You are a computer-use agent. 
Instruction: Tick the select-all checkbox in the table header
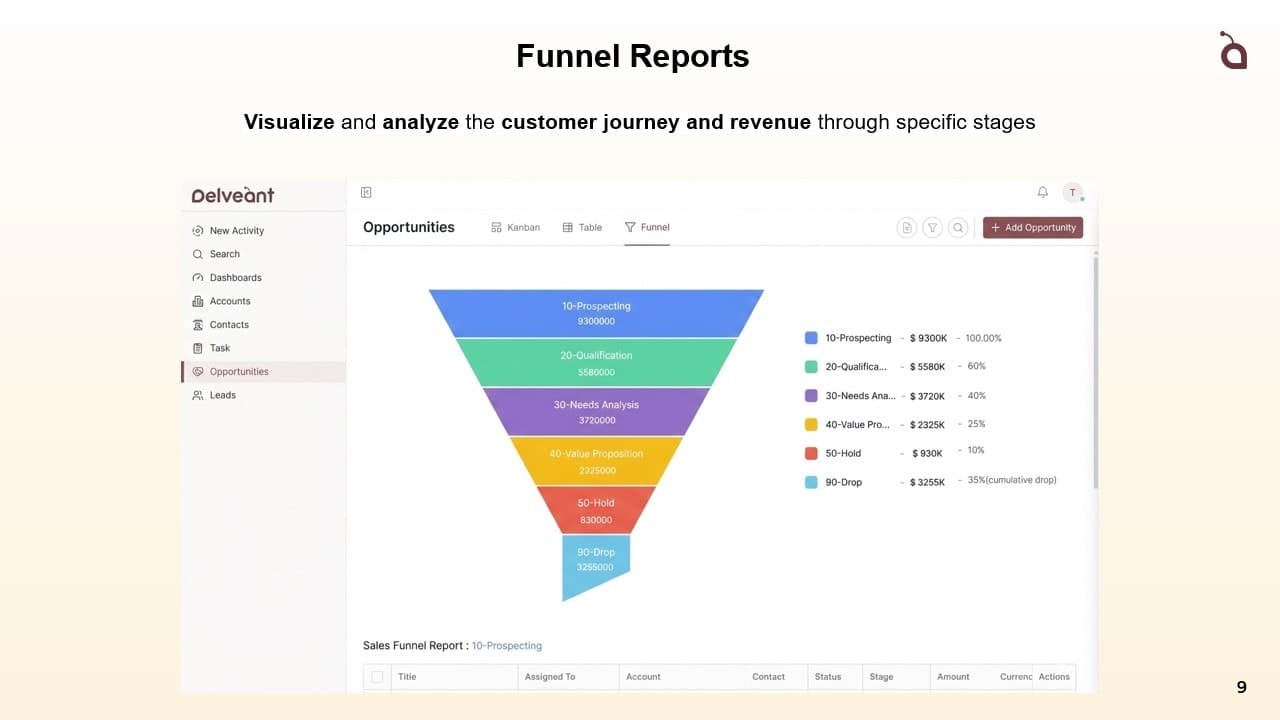377,677
